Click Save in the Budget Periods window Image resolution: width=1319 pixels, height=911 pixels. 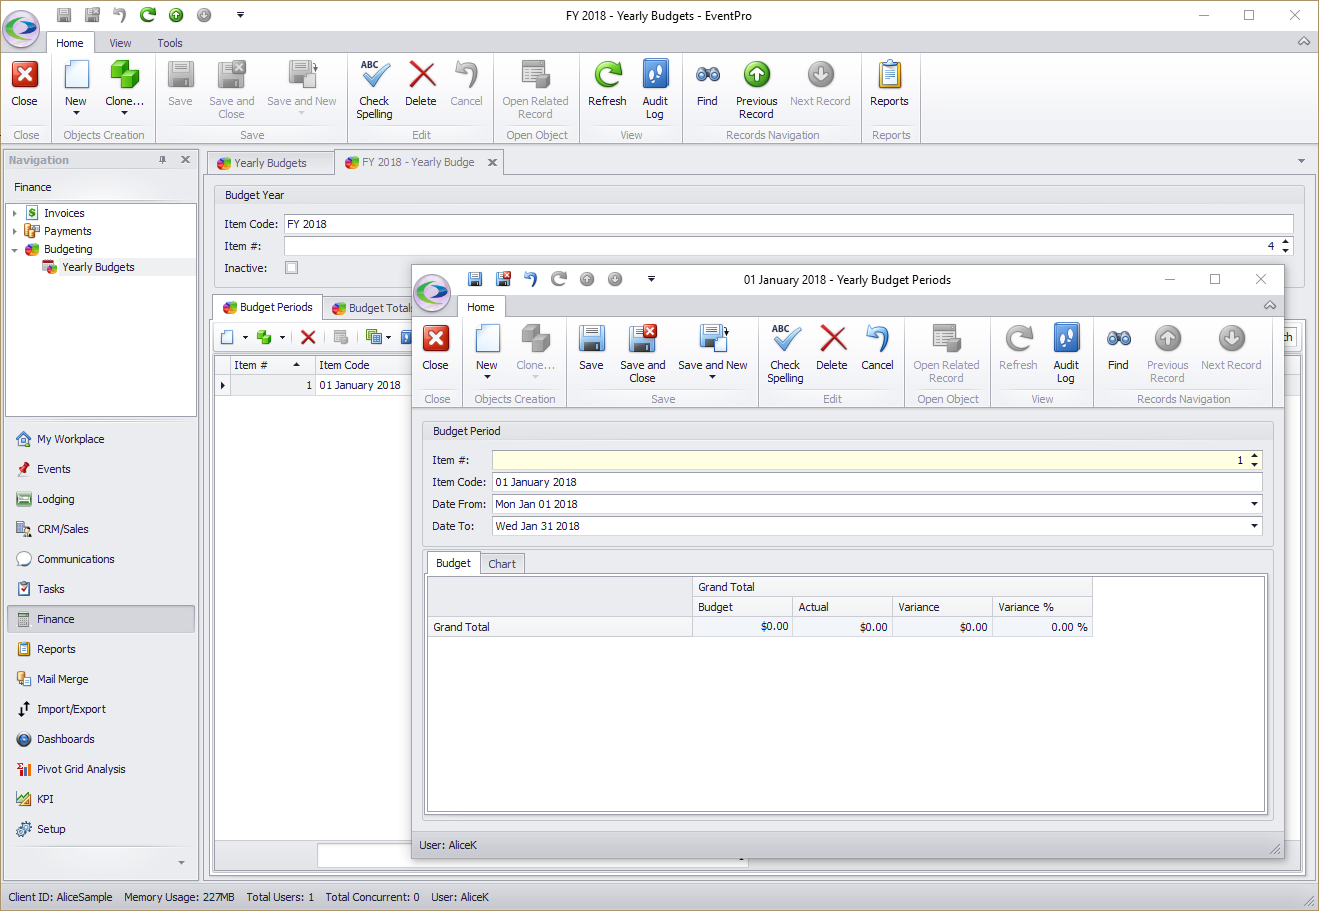pyautogui.click(x=591, y=348)
